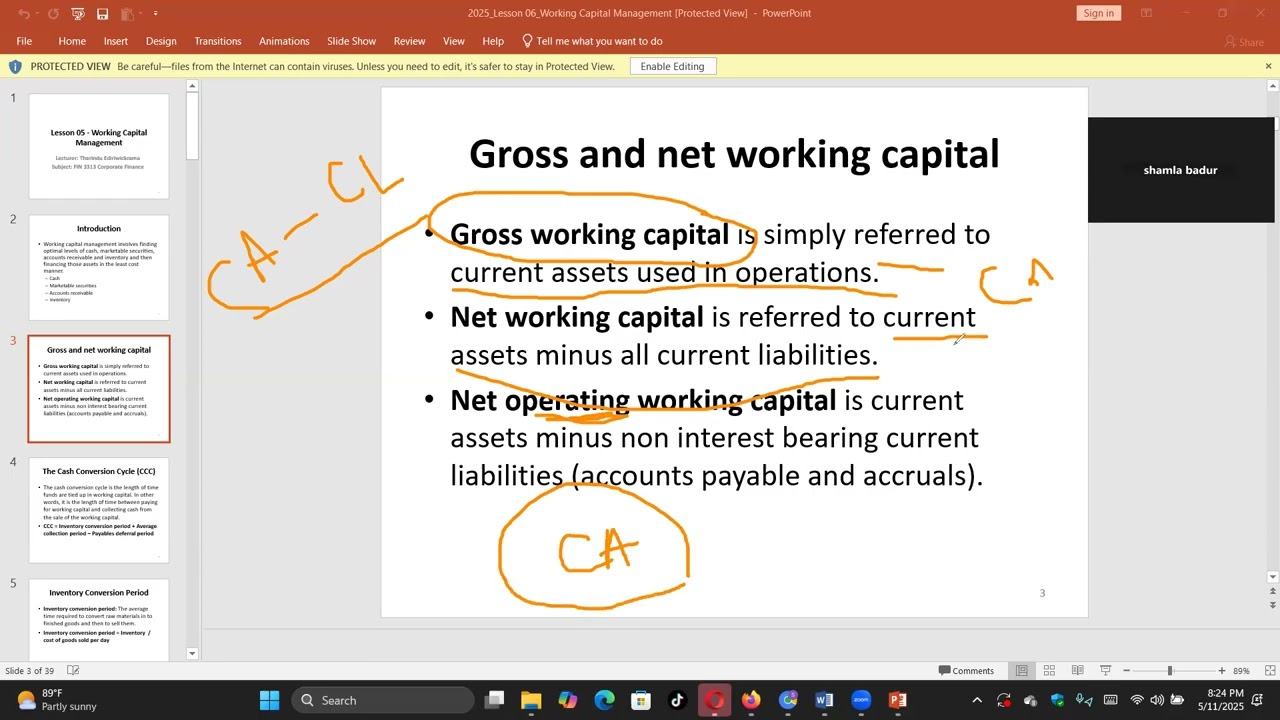This screenshot has width=1280, height=720.
Task: Click the Slide 3 of 39 indicator
Action: [x=29, y=671]
